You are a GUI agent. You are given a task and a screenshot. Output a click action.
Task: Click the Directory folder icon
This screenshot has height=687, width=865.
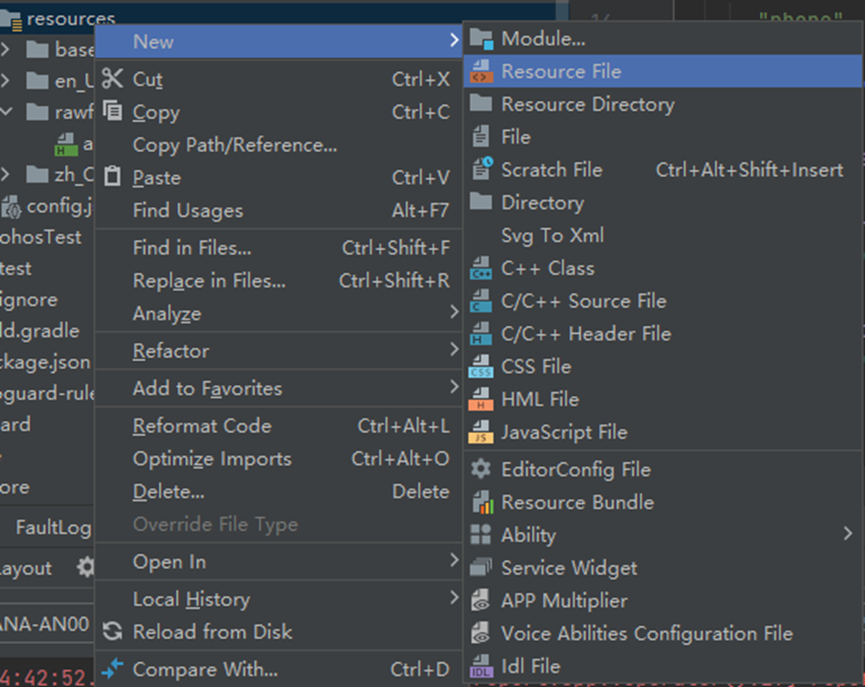(481, 201)
